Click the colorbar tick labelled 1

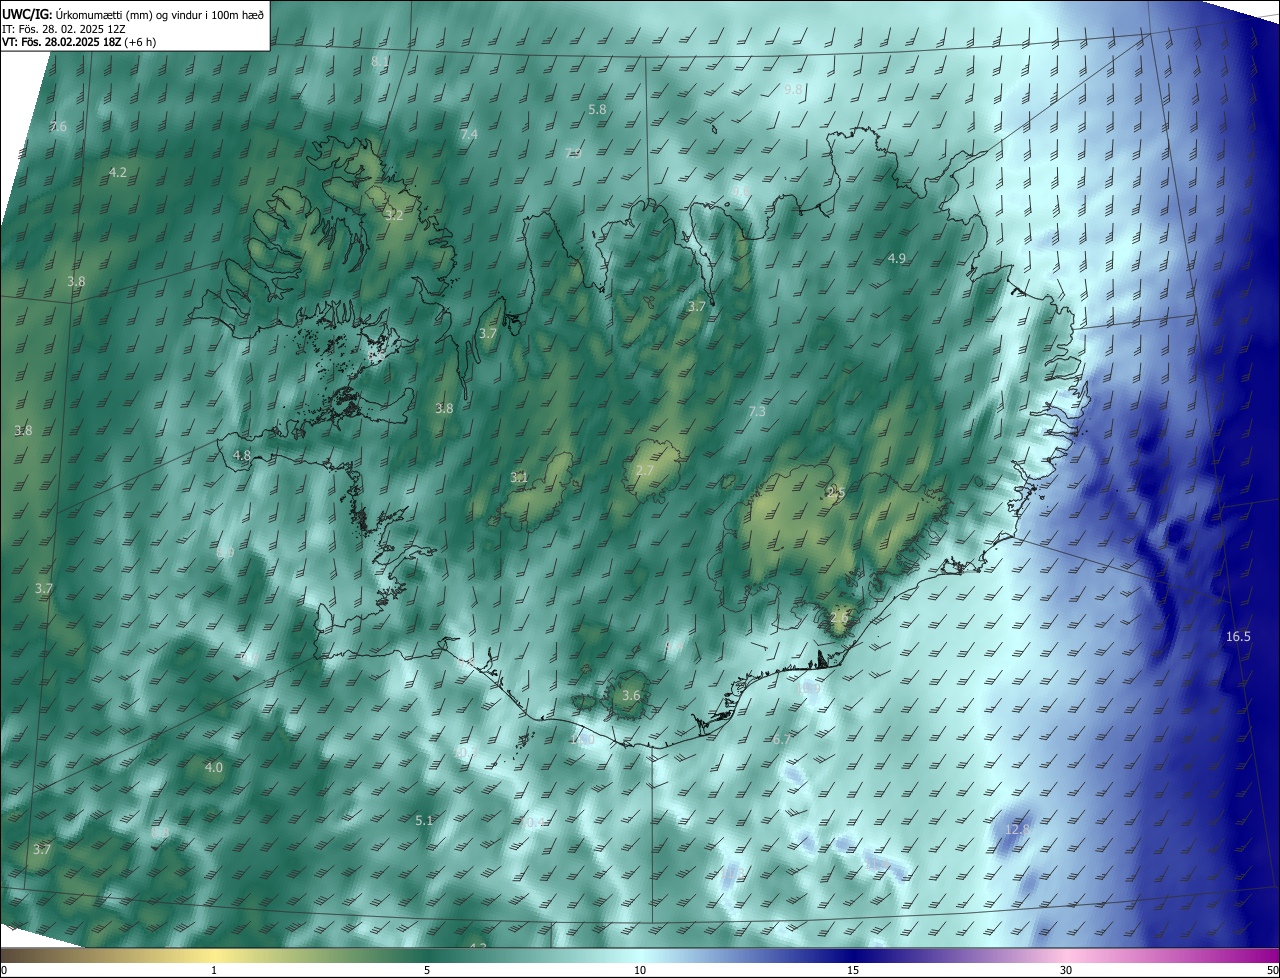214,971
